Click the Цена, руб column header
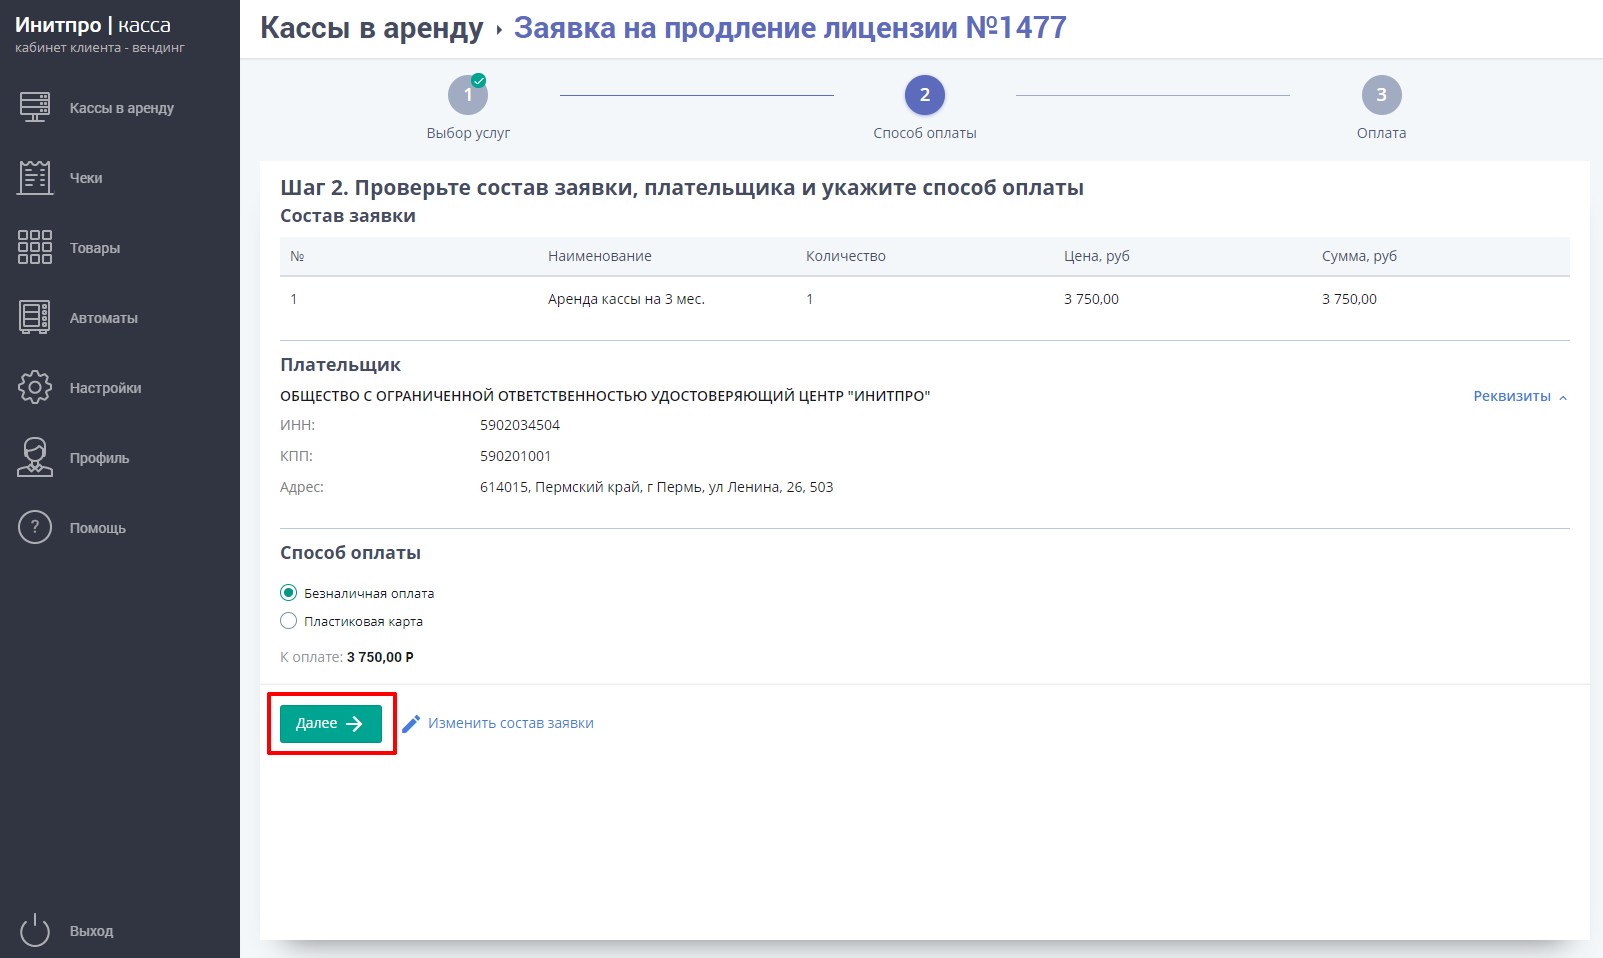Image resolution: width=1603 pixels, height=958 pixels. [1097, 256]
